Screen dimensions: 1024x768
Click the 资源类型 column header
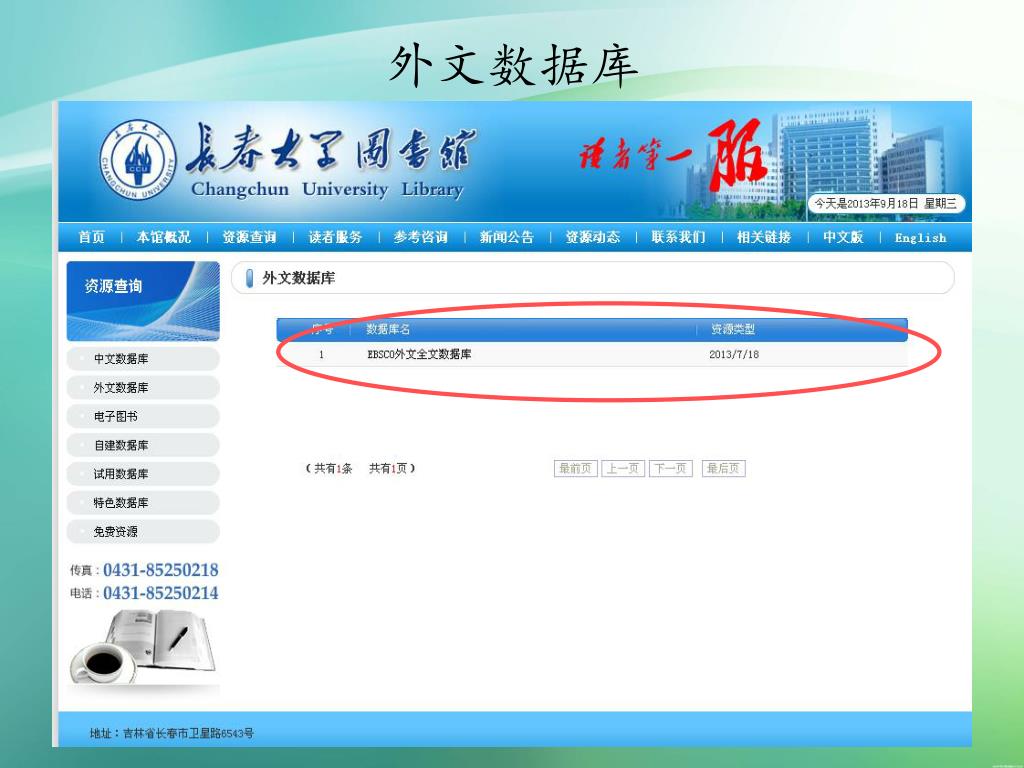click(733, 329)
